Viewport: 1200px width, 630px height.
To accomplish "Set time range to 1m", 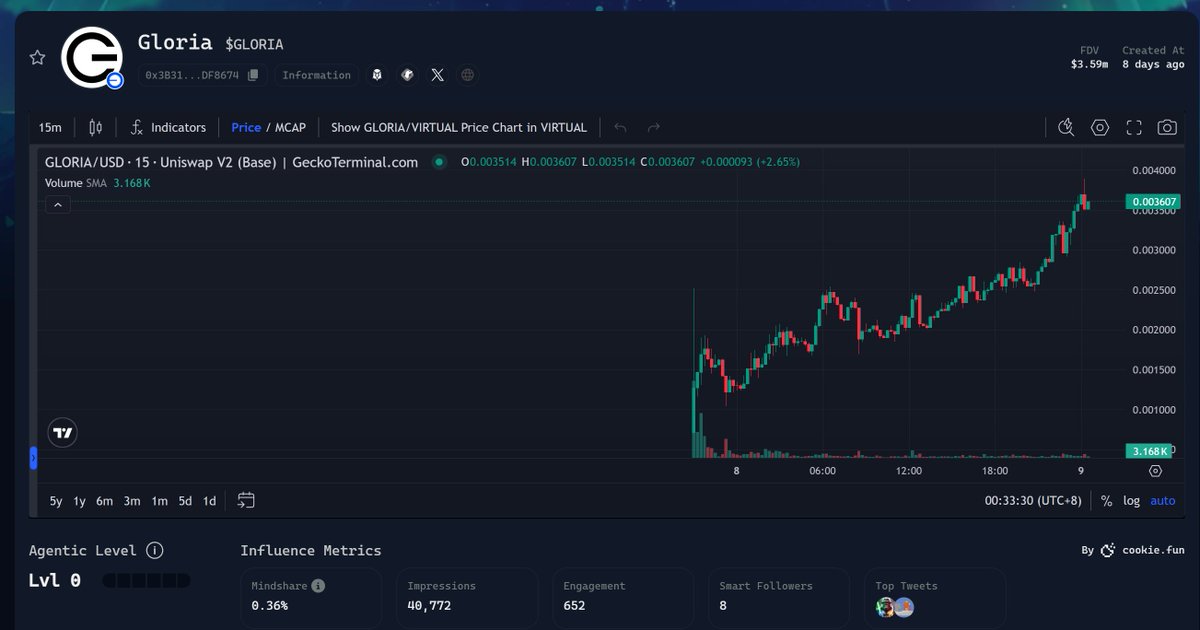I will tap(159, 501).
